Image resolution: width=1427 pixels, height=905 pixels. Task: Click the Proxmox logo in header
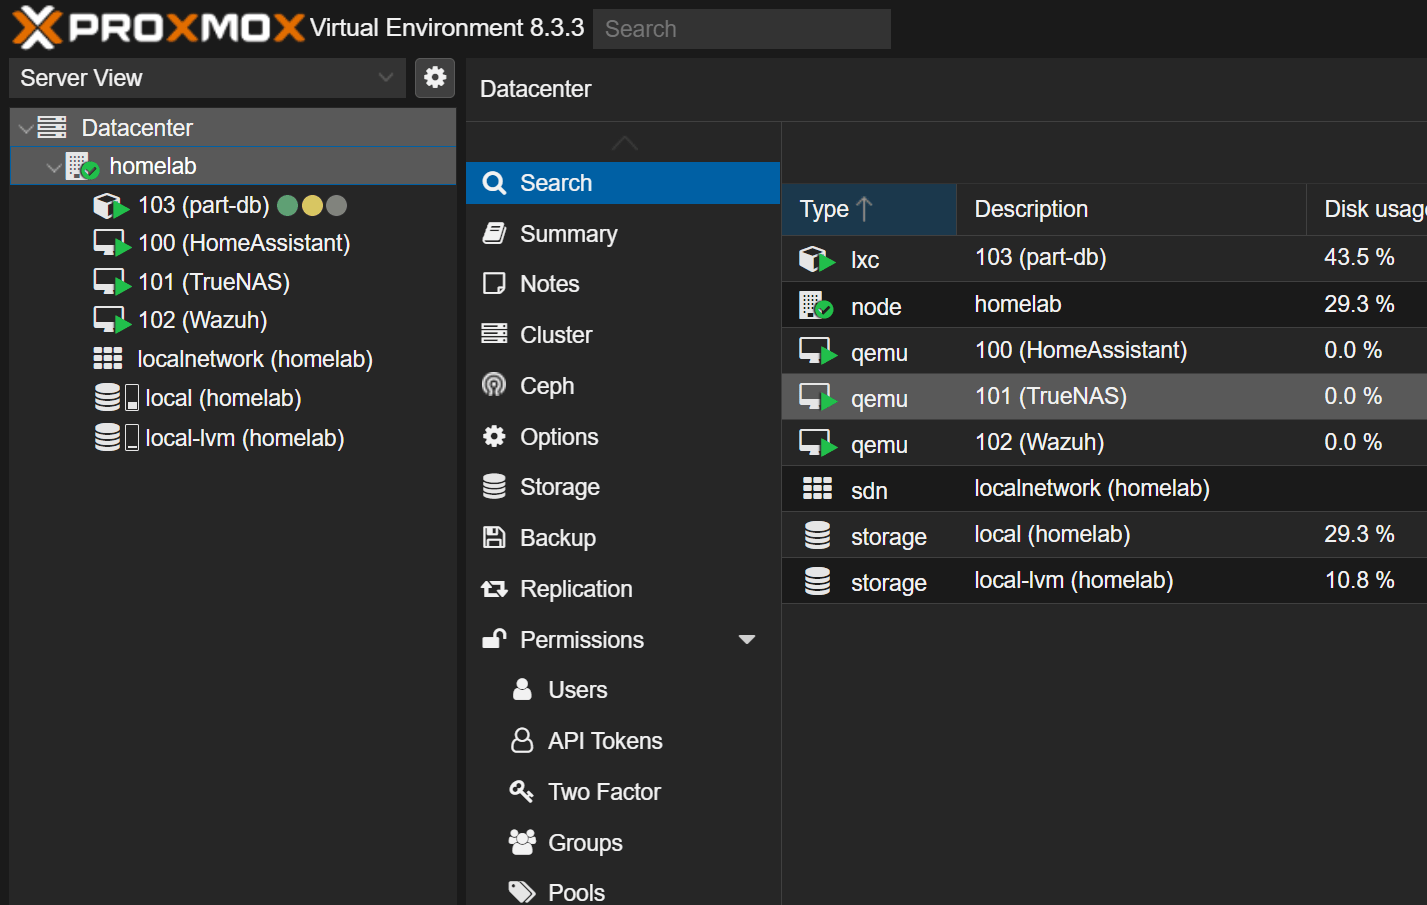(158, 28)
